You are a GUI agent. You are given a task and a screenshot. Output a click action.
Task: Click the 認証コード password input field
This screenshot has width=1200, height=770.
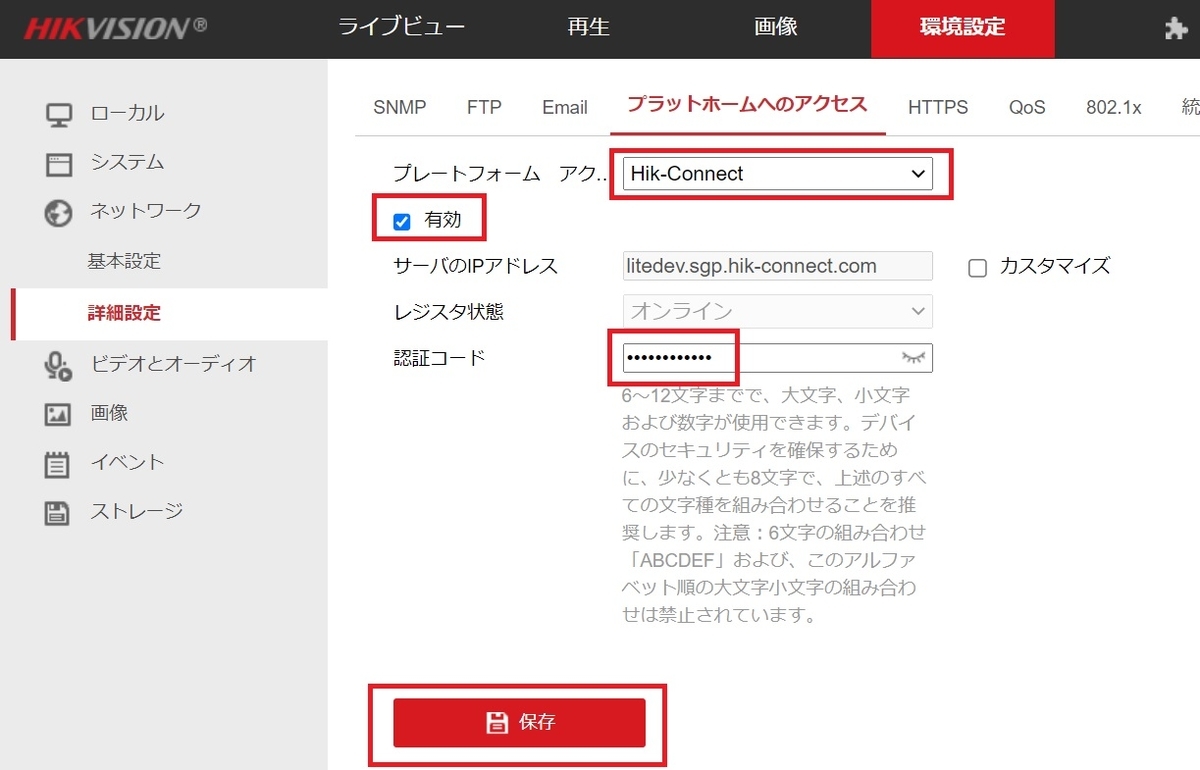[x=778, y=358]
